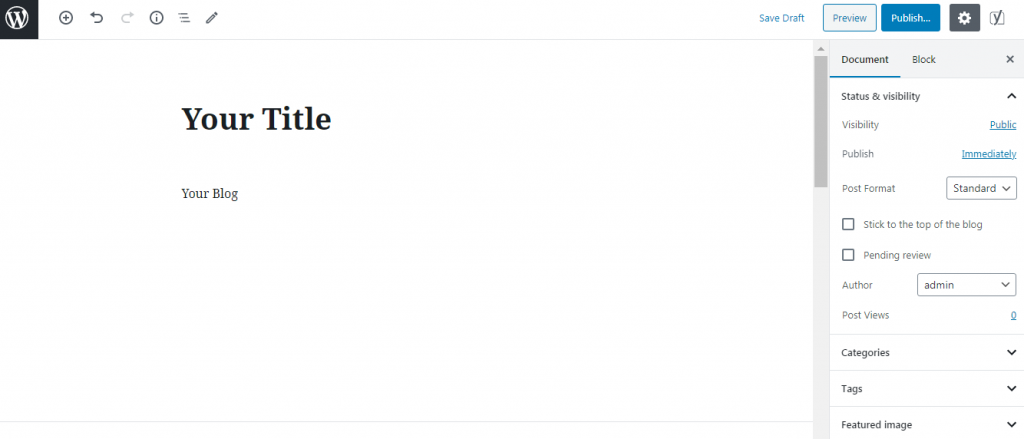Select the pencil tools icon
Screen dimensions: 1024x439
212,18
